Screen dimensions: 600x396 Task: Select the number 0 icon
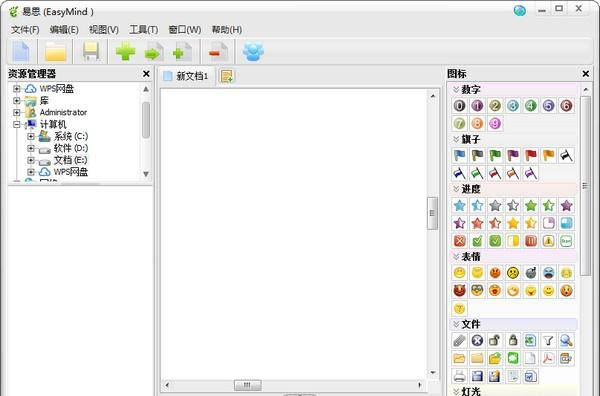460,106
